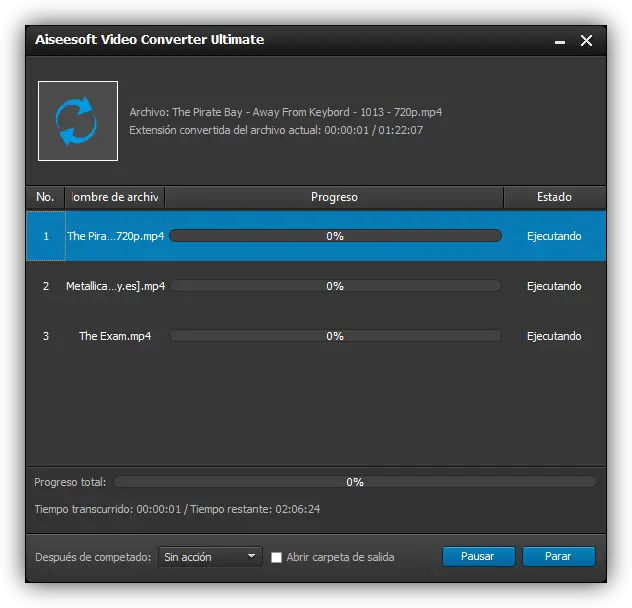Click the Estado column header
Image resolution: width=632 pixels, height=608 pixels.
tap(554, 197)
